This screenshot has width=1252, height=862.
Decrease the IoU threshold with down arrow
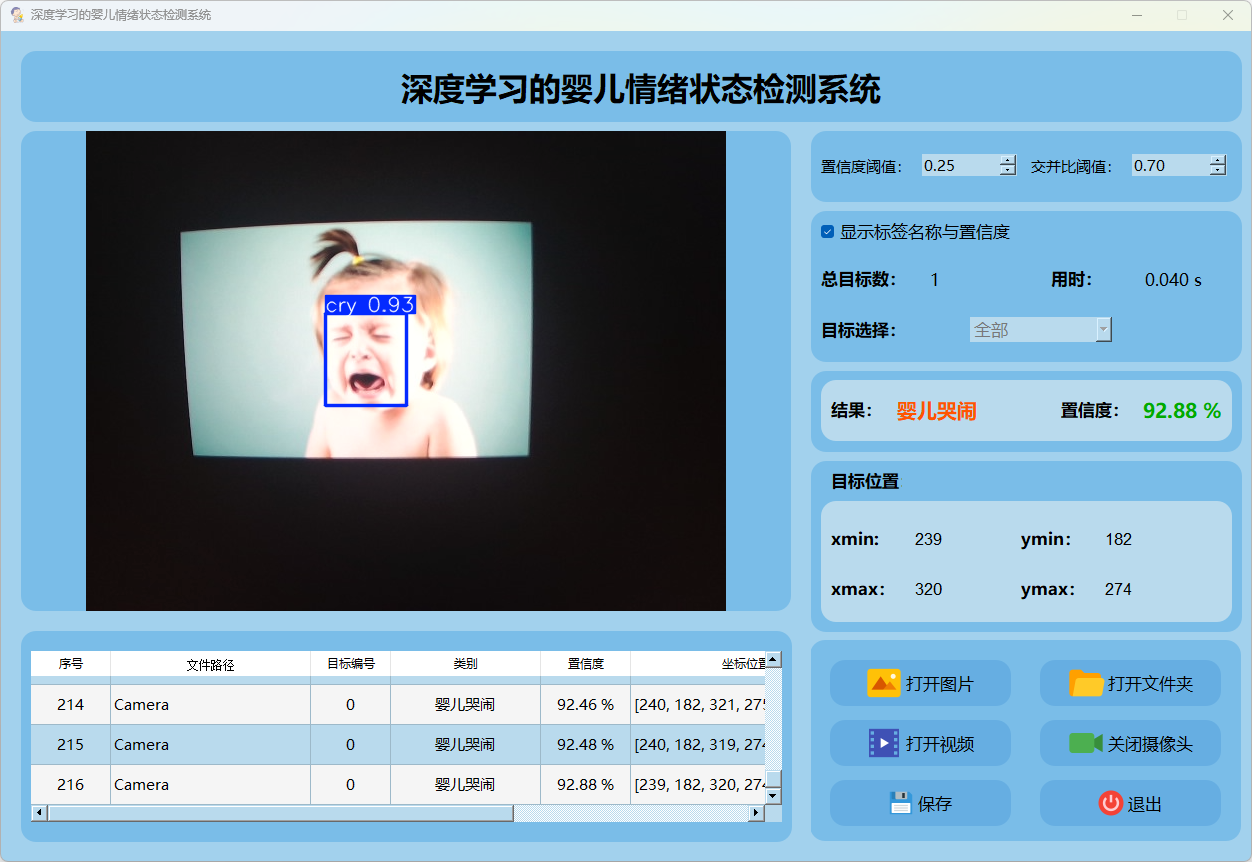coord(1217,171)
